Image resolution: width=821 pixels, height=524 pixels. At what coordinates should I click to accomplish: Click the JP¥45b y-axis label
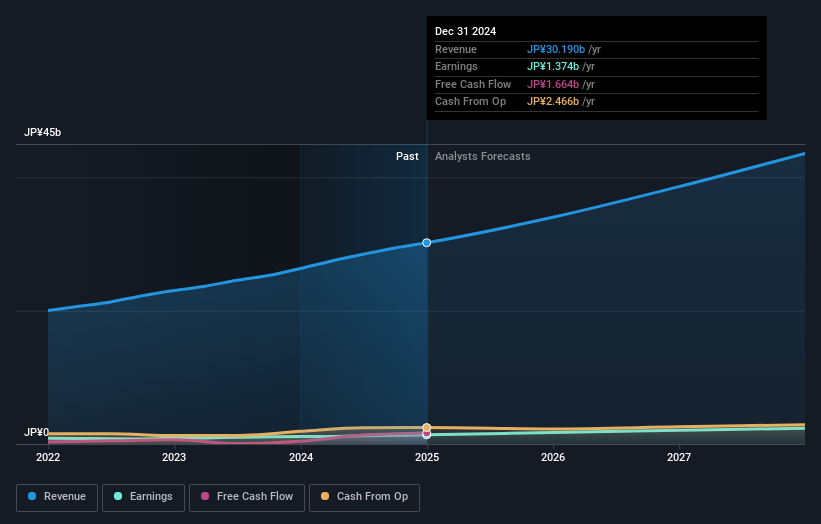(42, 132)
